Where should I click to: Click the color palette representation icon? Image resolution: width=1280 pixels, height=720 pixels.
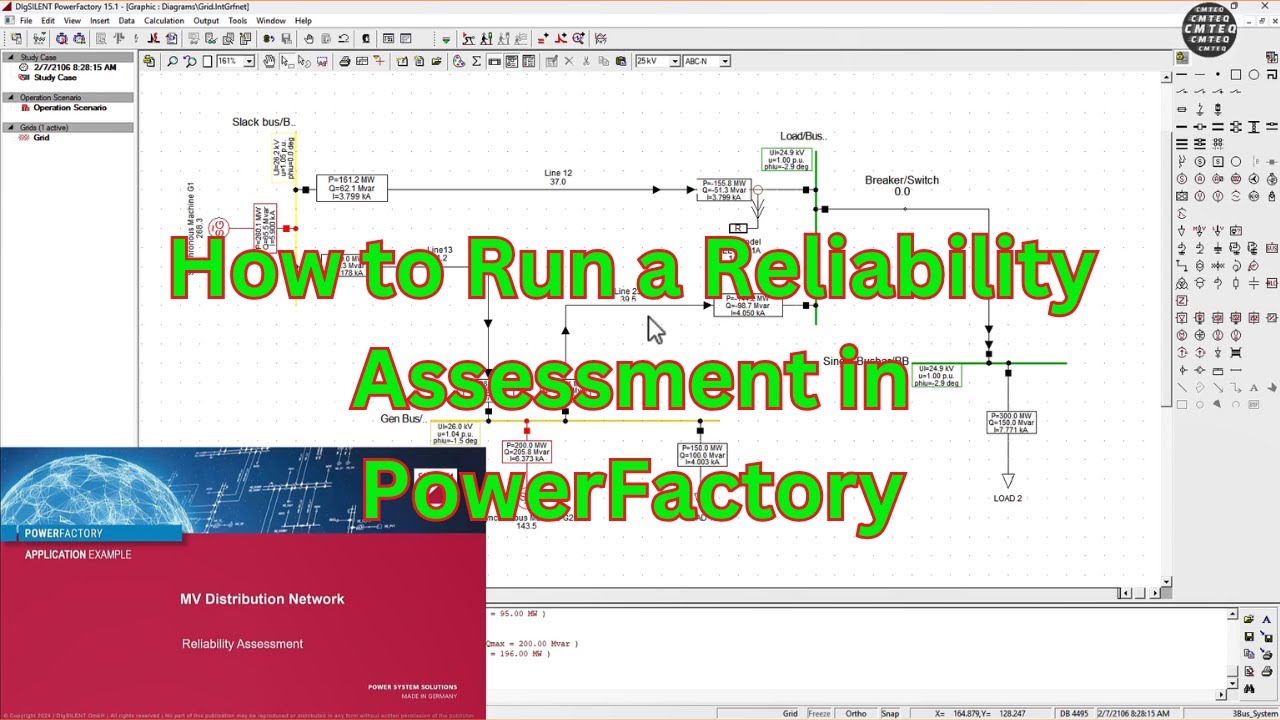click(x=458, y=61)
